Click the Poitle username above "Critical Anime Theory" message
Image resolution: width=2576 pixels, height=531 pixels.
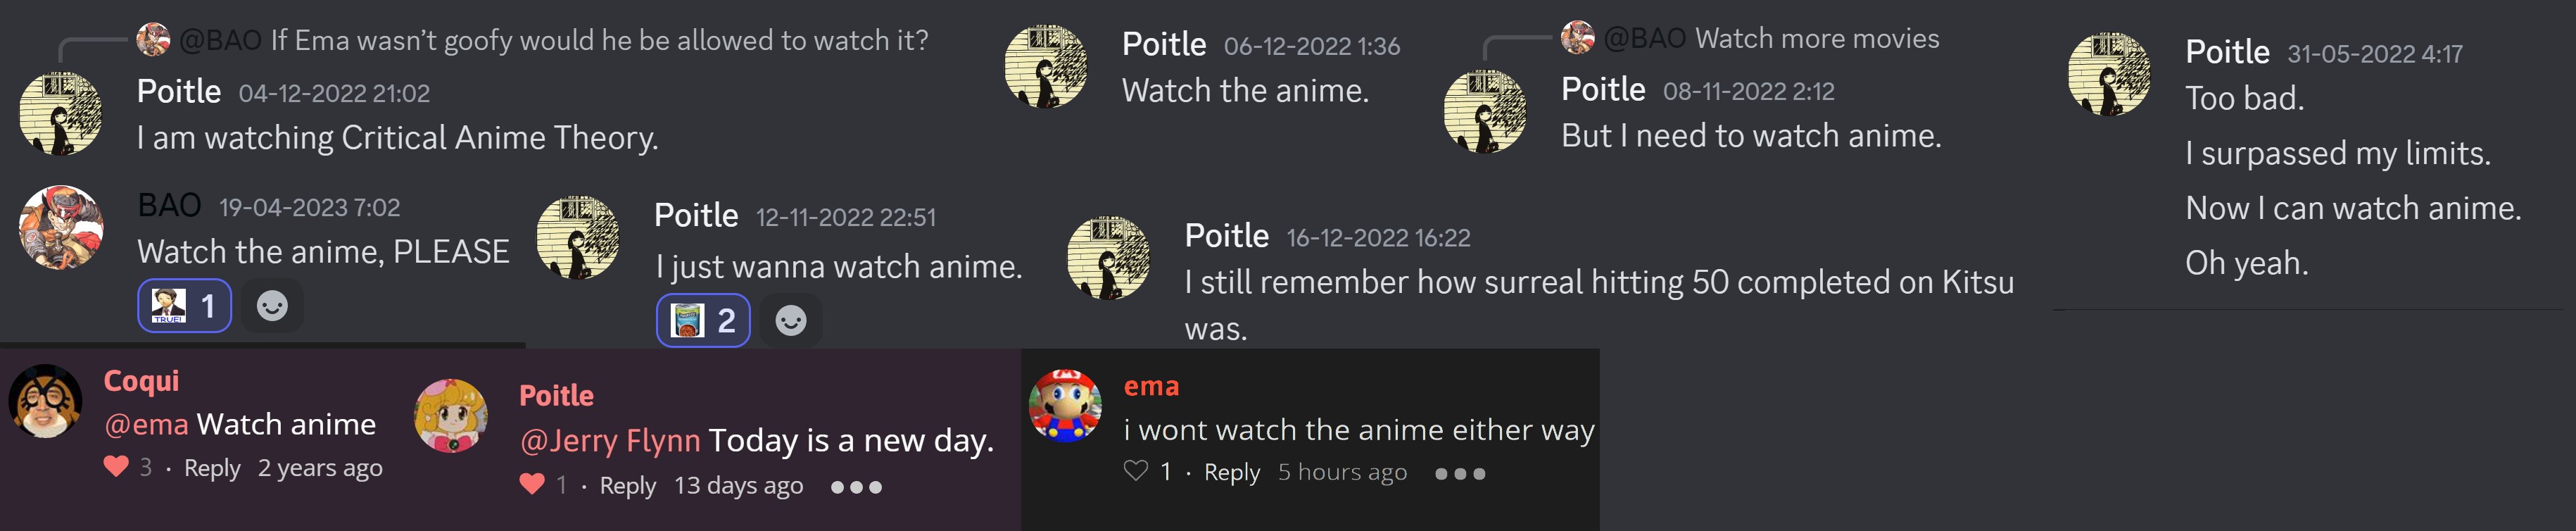click(x=179, y=91)
